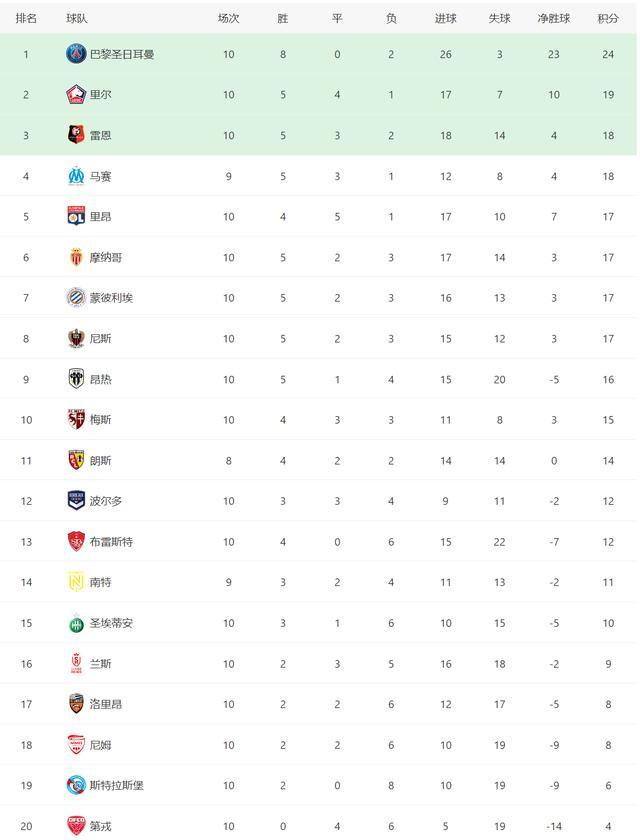Open team name 斯特拉斯堡
Image resolution: width=640 pixels, height=840 pixels.
tap(117, 785)
